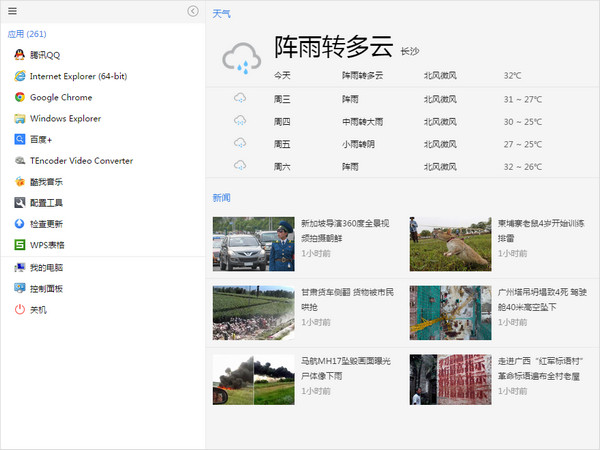600x450 pixels.
Task: Open the hamburger menu icon
Action: pos(12,11)
